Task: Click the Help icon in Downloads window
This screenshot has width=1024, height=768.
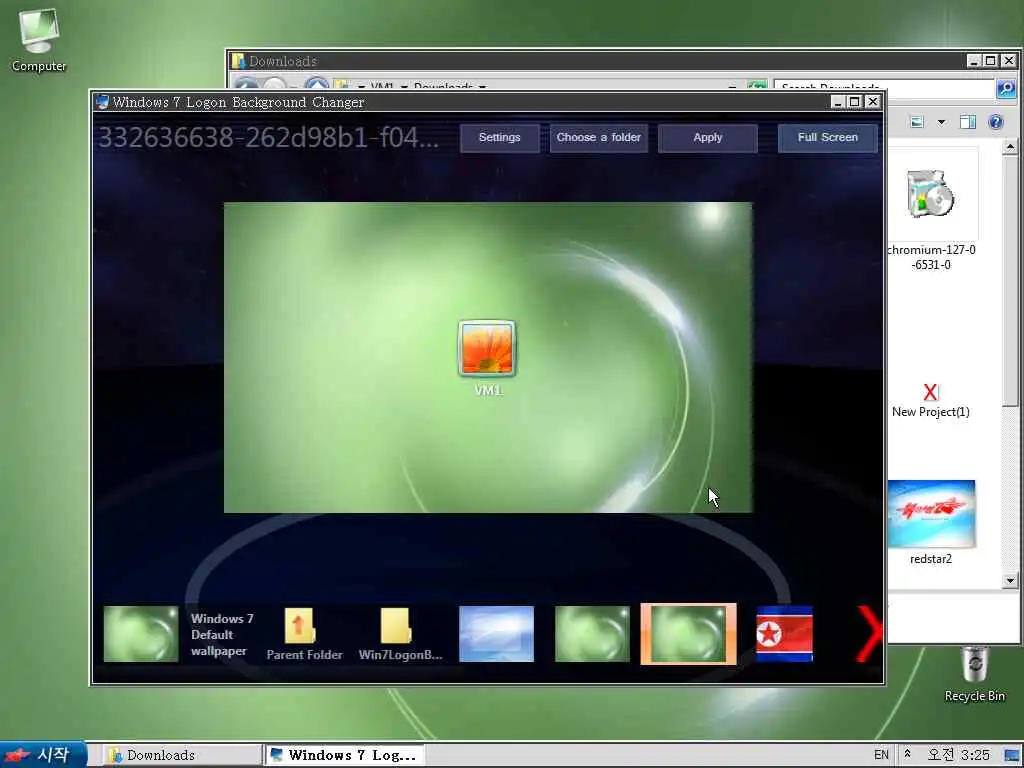Action: [x=996, y=122]
